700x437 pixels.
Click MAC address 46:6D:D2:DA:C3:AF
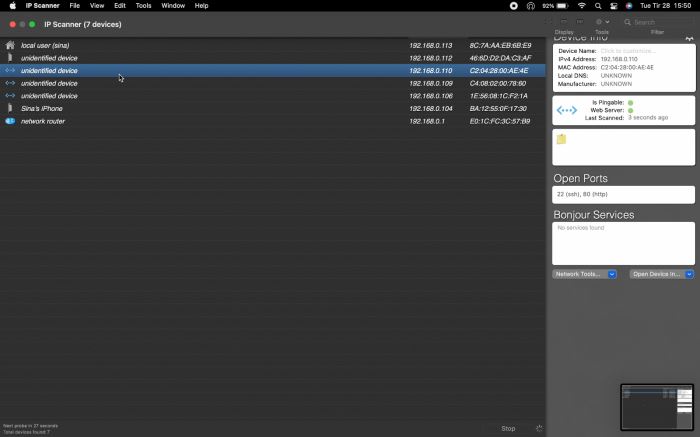pos(500,58)
